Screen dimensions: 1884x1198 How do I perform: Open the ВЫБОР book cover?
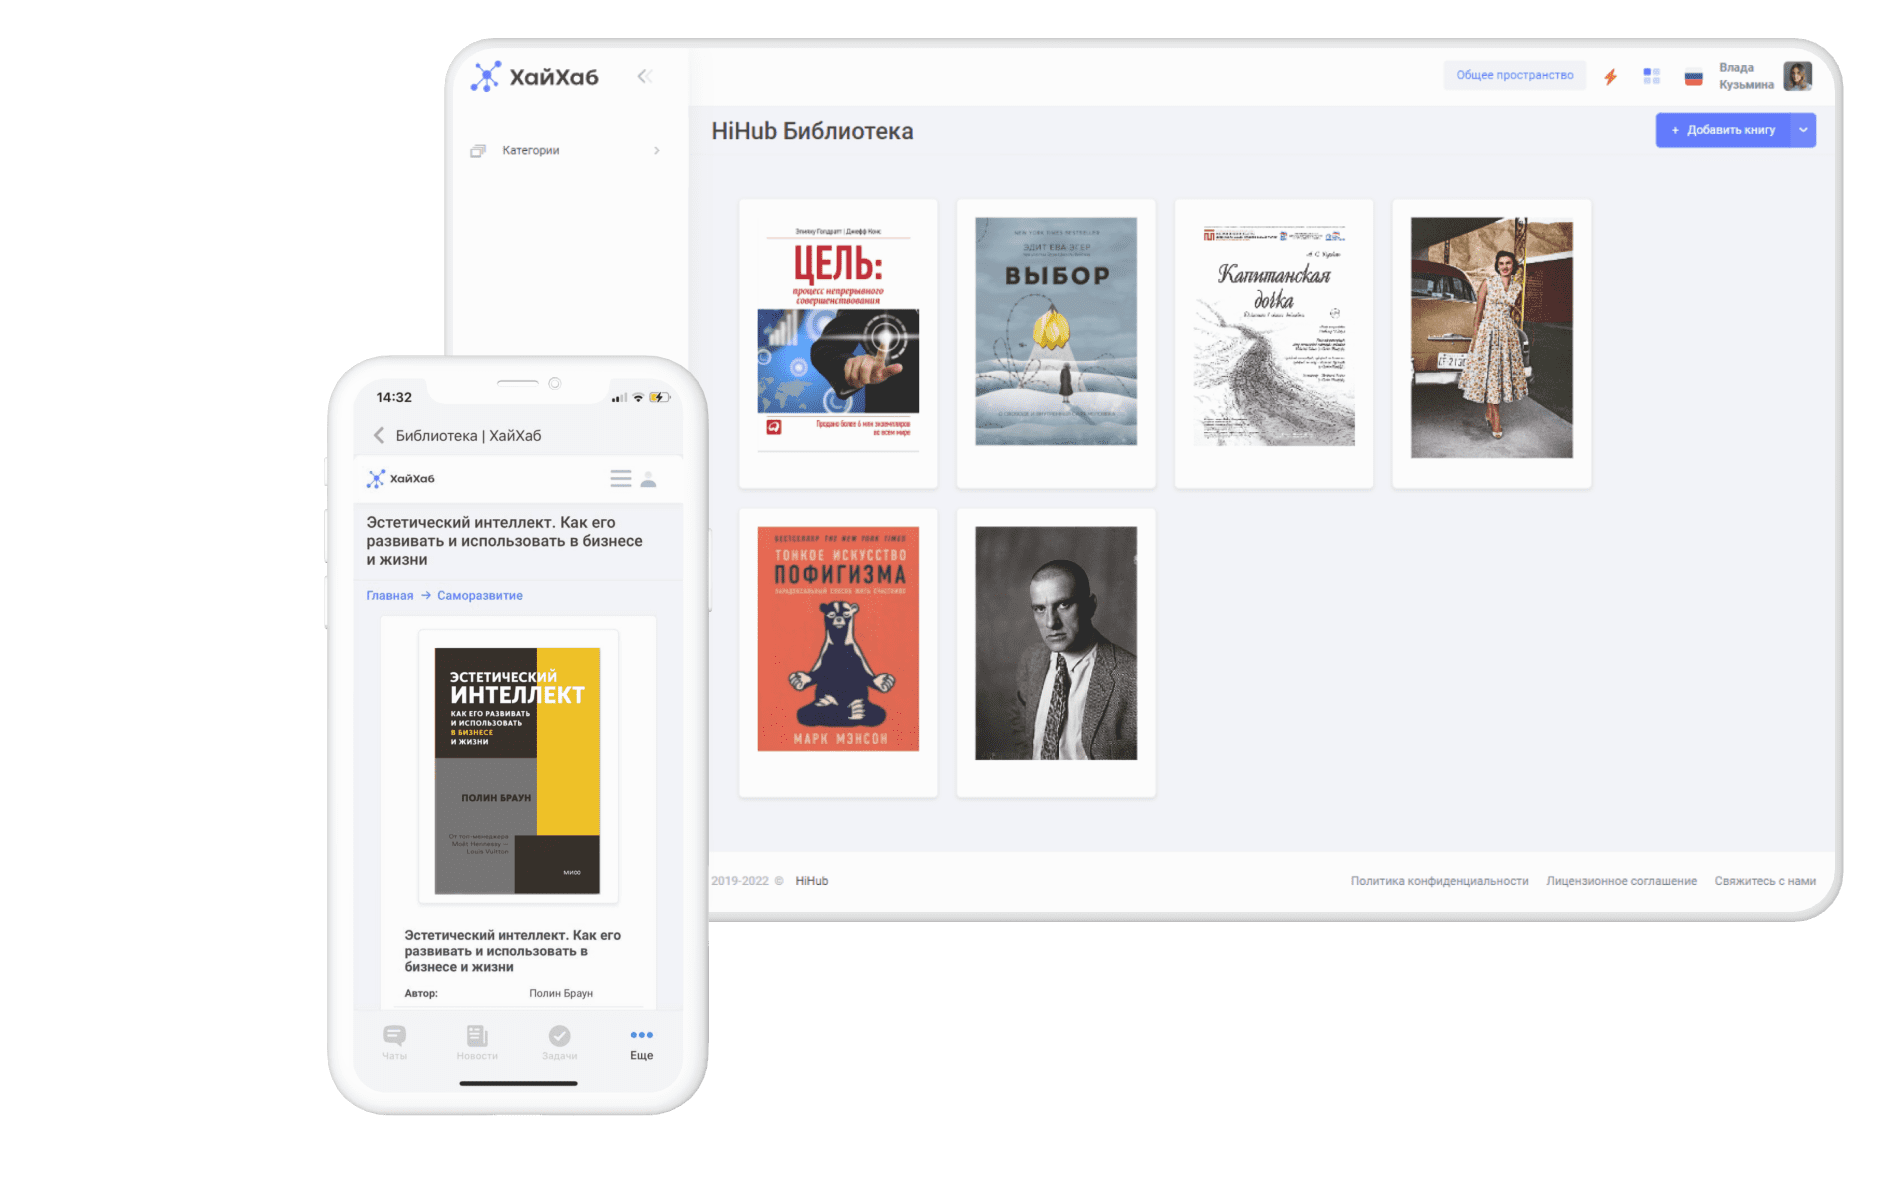(1056, 331)
